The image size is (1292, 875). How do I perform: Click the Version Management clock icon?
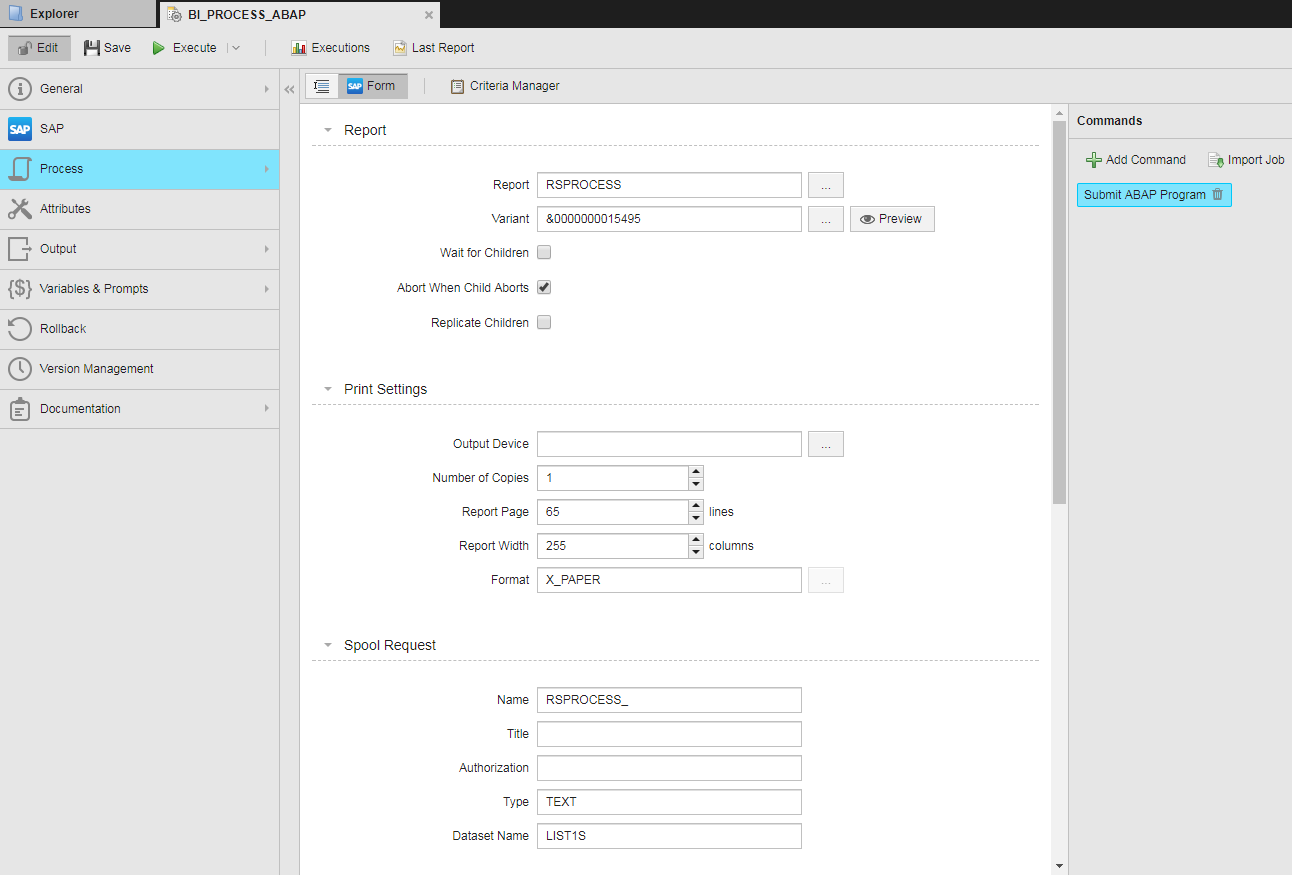[x=20, y=369]
